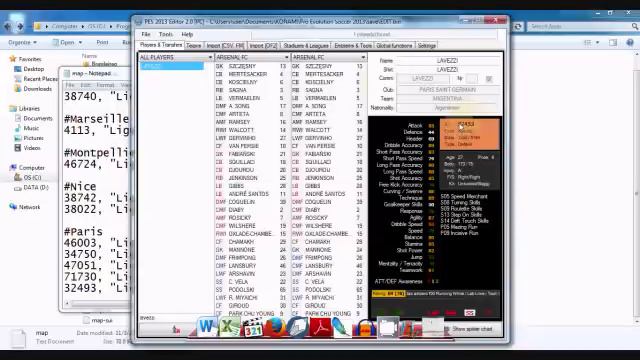
Task: Select VAN PERSIE in middle squad list
Action: [249, 146]
